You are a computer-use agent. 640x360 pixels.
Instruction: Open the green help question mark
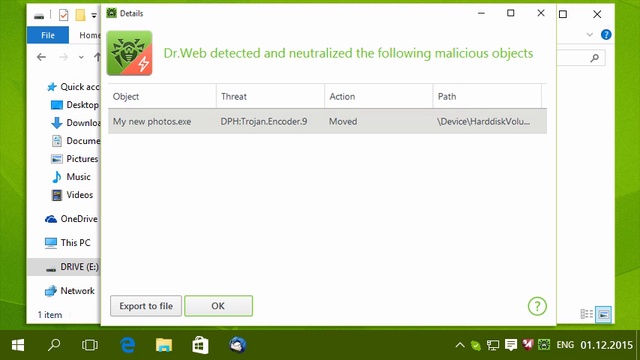537,306
